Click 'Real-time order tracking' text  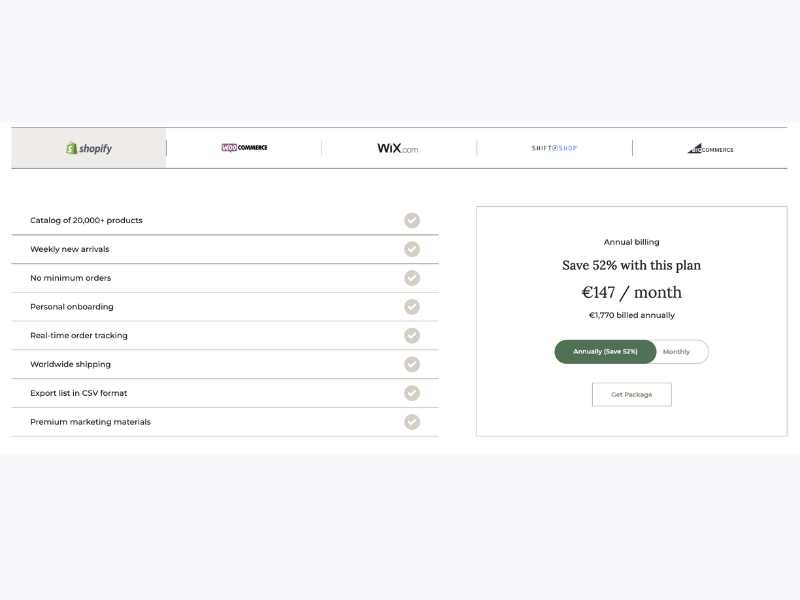coord(79,336)
